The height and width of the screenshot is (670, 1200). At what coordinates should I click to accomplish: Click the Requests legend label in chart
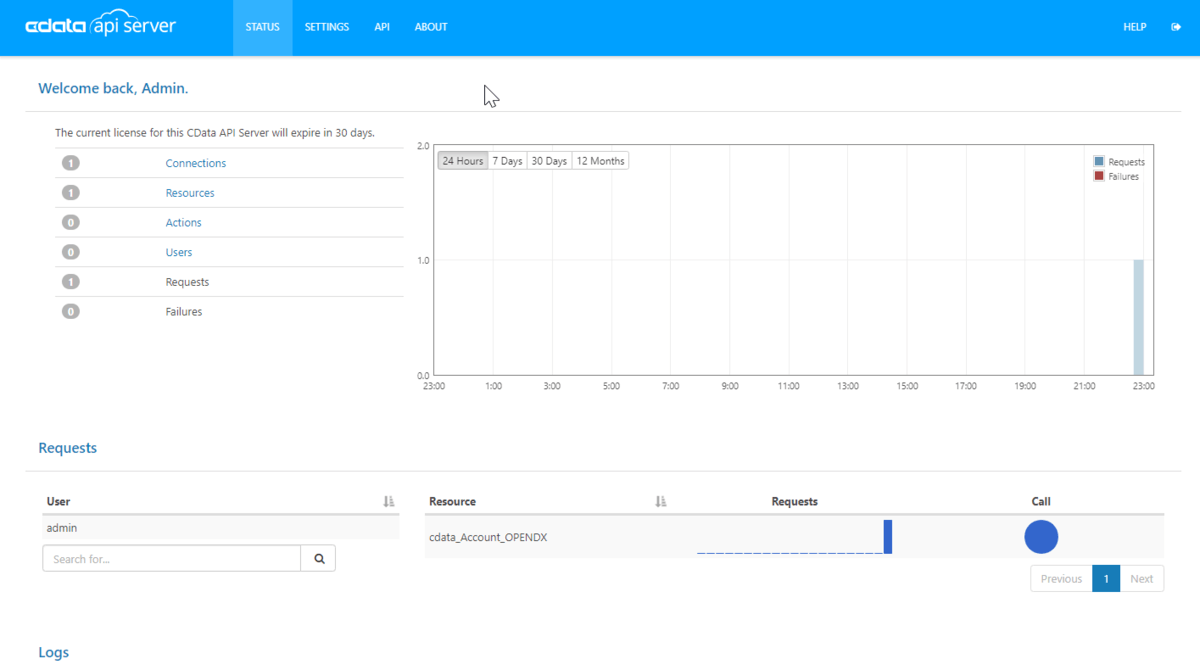[1127, 162]
